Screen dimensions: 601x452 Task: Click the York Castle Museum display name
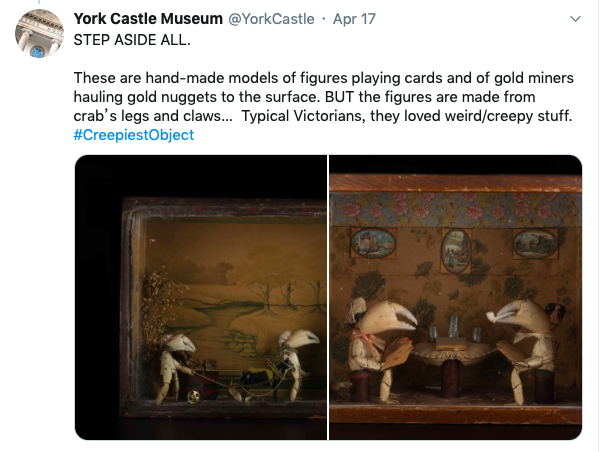pos(148,19)
